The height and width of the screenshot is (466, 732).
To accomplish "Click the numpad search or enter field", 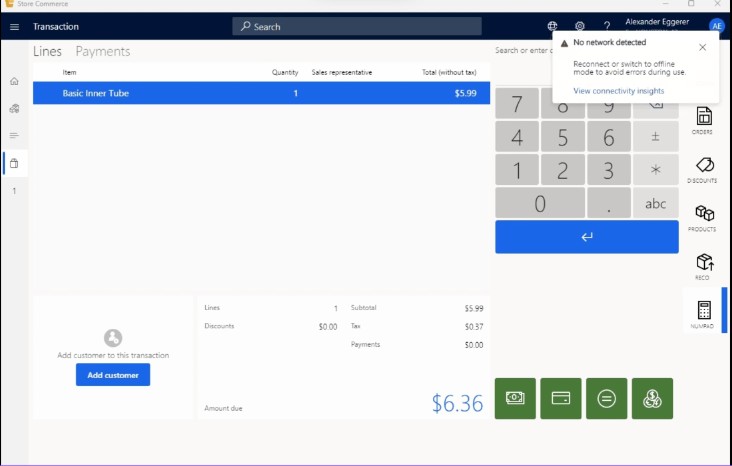I will pos(523,50).
